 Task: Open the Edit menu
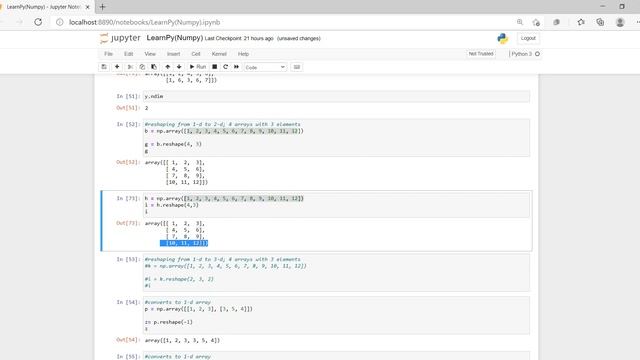click(129, 54)
